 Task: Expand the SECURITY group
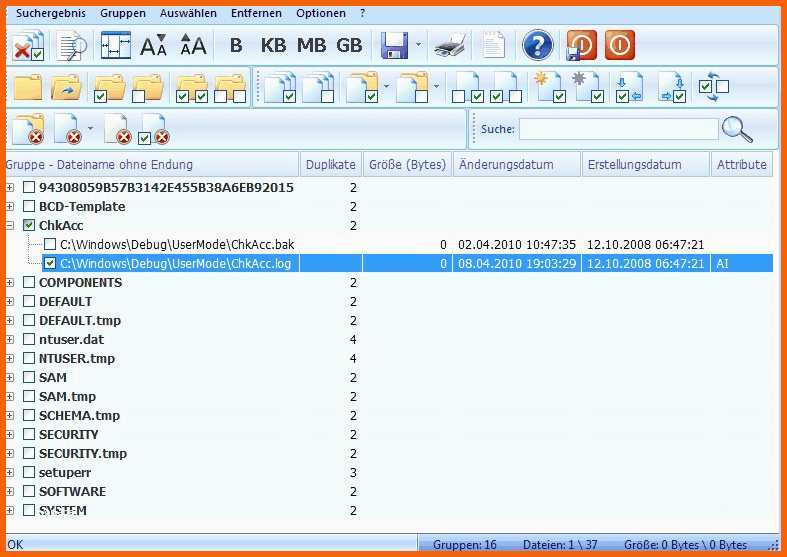[x=10, y=435]
